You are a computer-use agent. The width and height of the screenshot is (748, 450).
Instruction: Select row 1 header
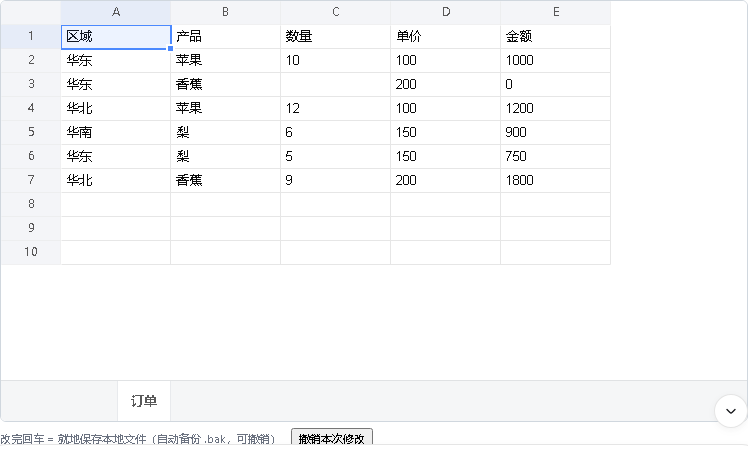tap(31, 36)
